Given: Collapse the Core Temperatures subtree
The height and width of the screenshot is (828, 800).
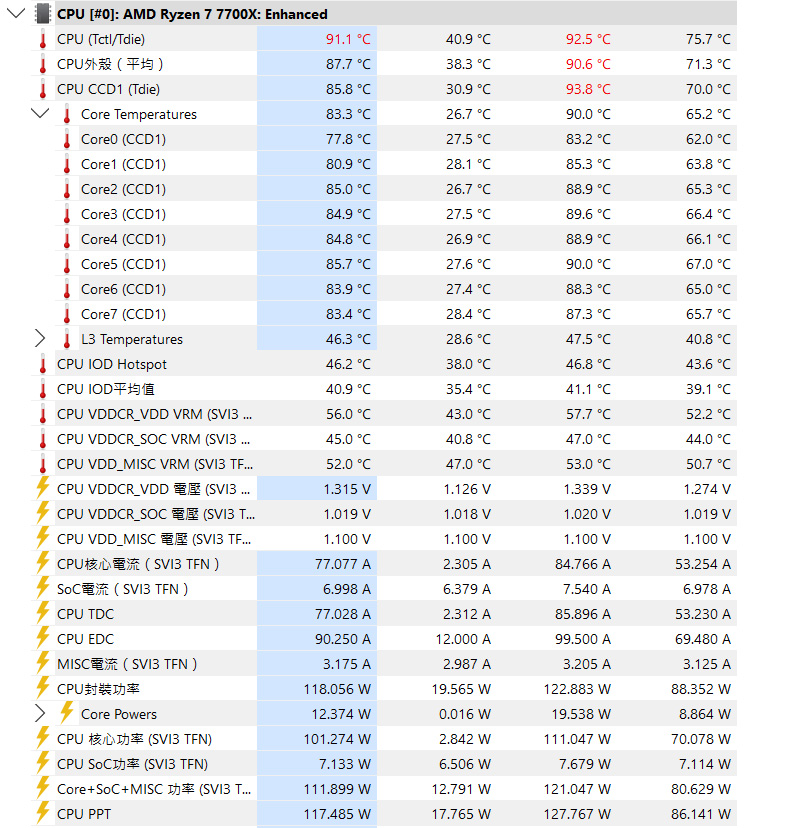Looking at the screenshot, I should tap(40, 114).
